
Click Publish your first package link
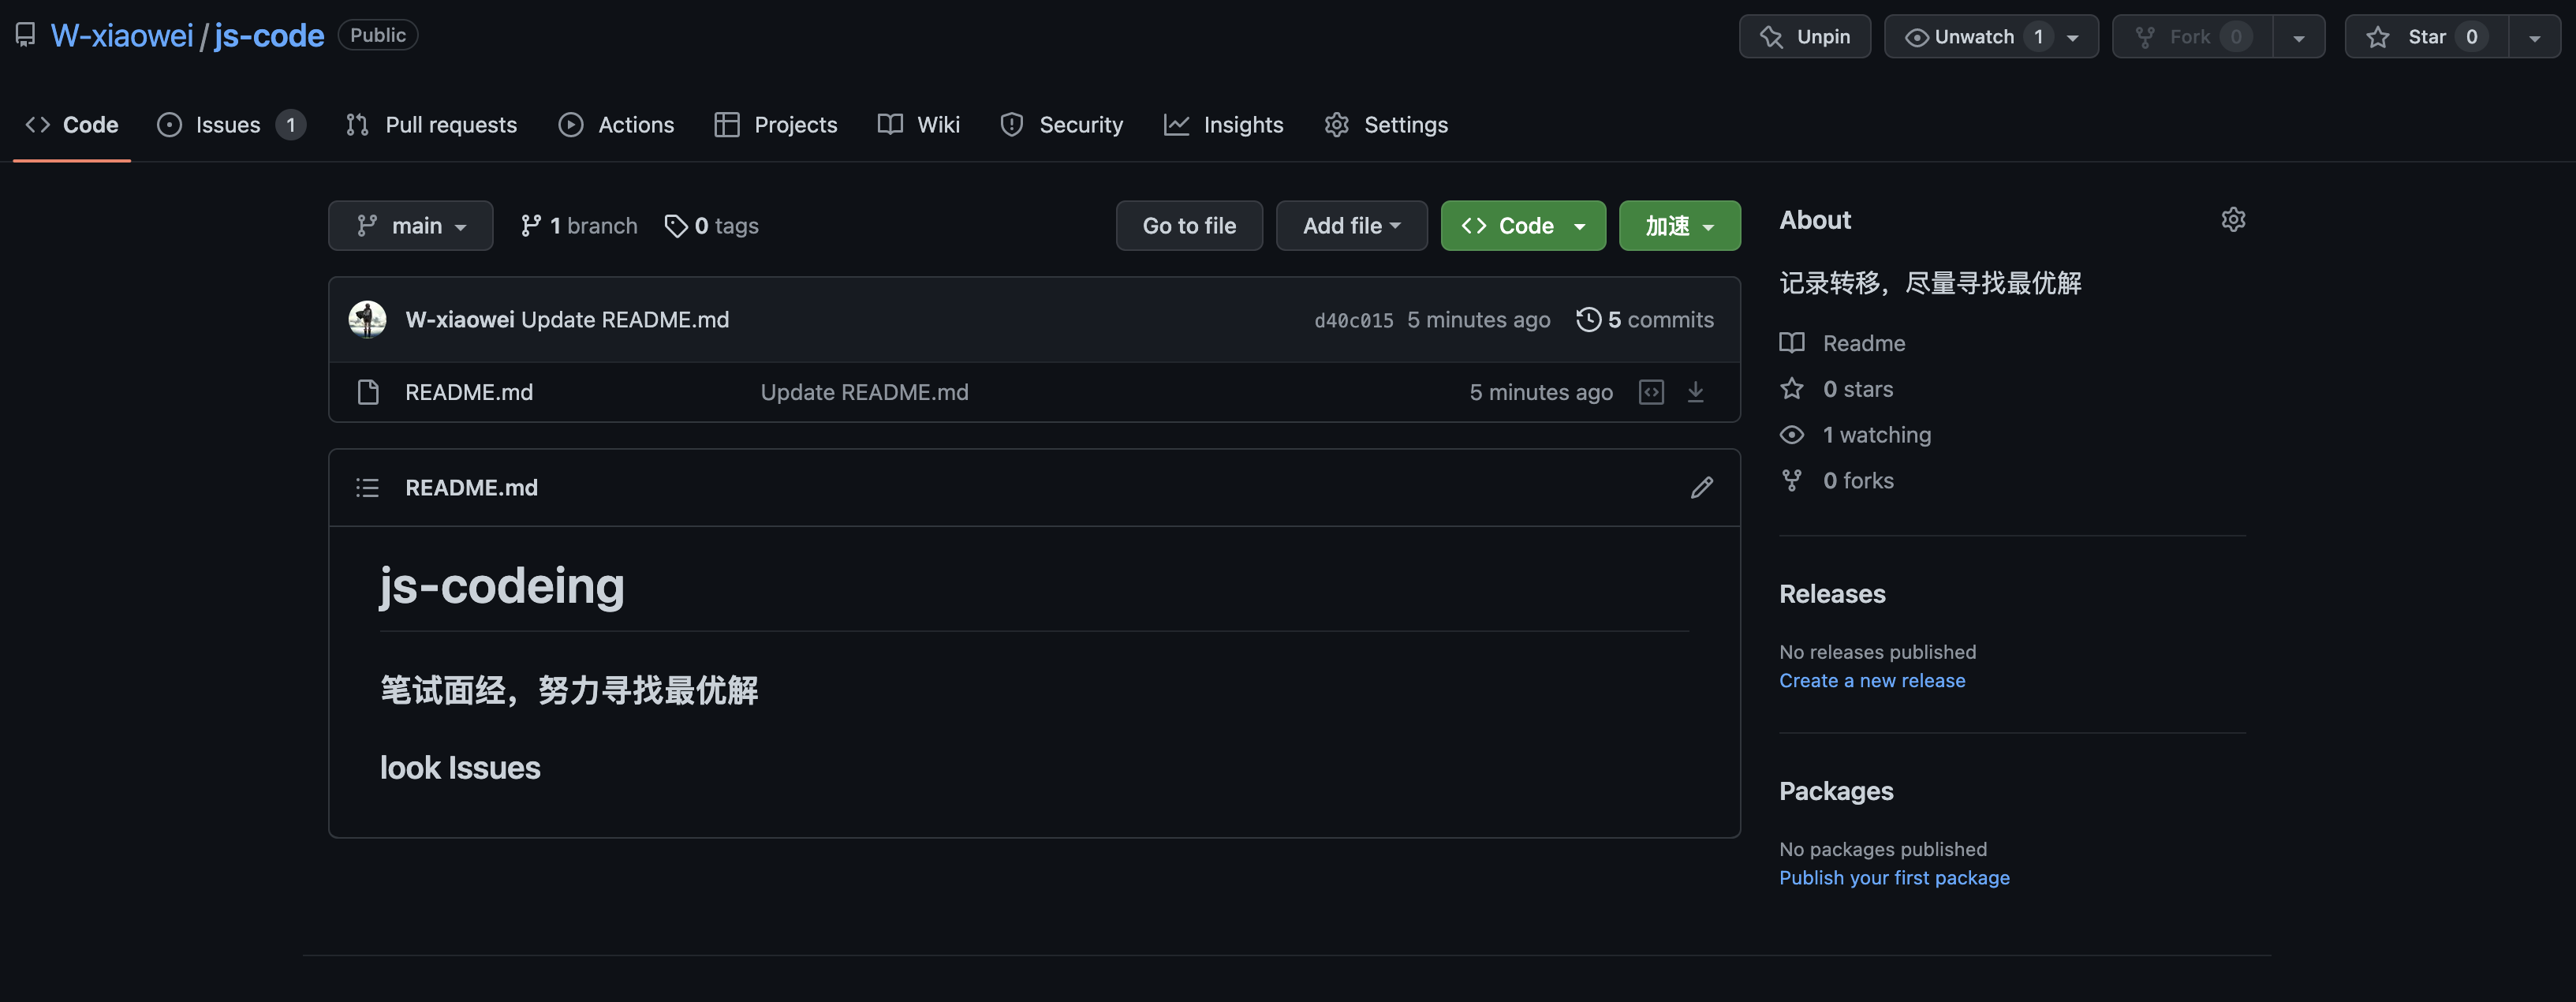(1894, 878)
